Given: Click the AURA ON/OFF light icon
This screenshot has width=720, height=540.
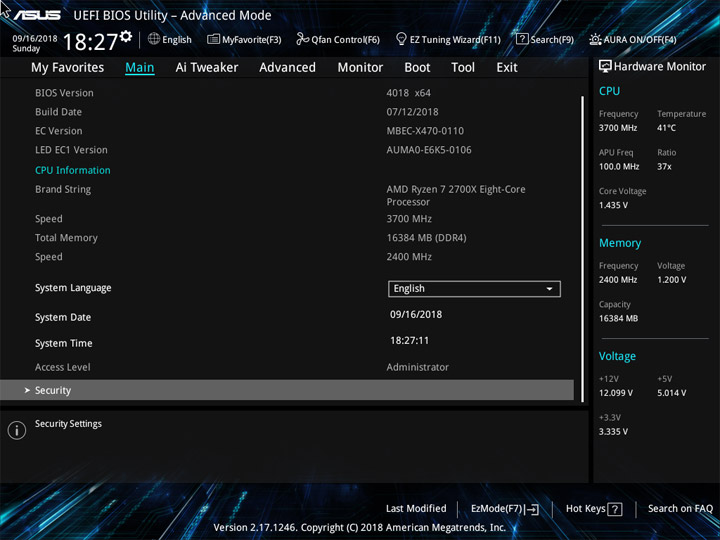Looking at the screenshot, I should point(595,39).
